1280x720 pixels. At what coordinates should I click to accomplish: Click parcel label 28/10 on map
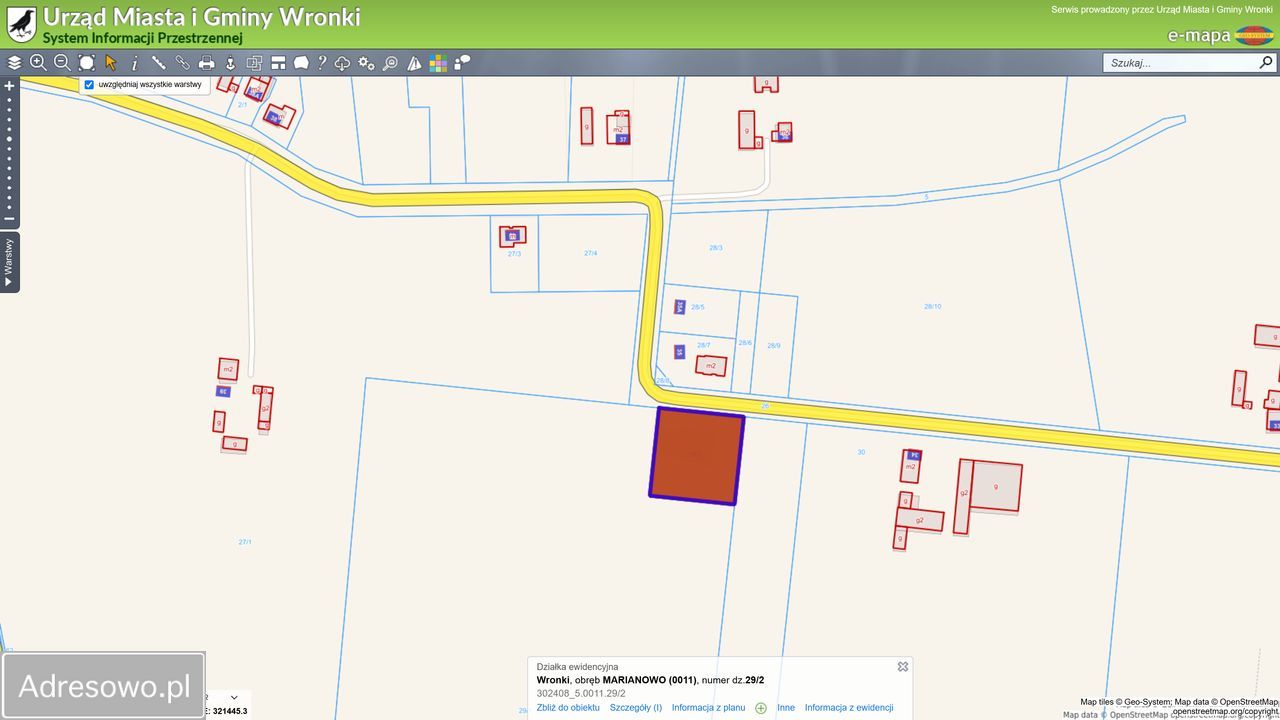tap(932, 306)
